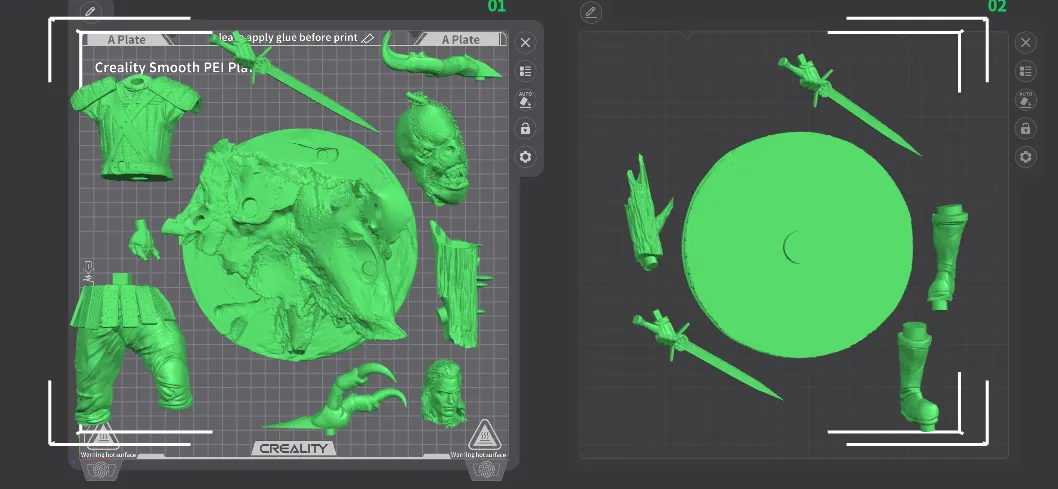The image size is (1058, 489).
Task: Auto-orient objects on plate 02
Action: (1025, 100)
